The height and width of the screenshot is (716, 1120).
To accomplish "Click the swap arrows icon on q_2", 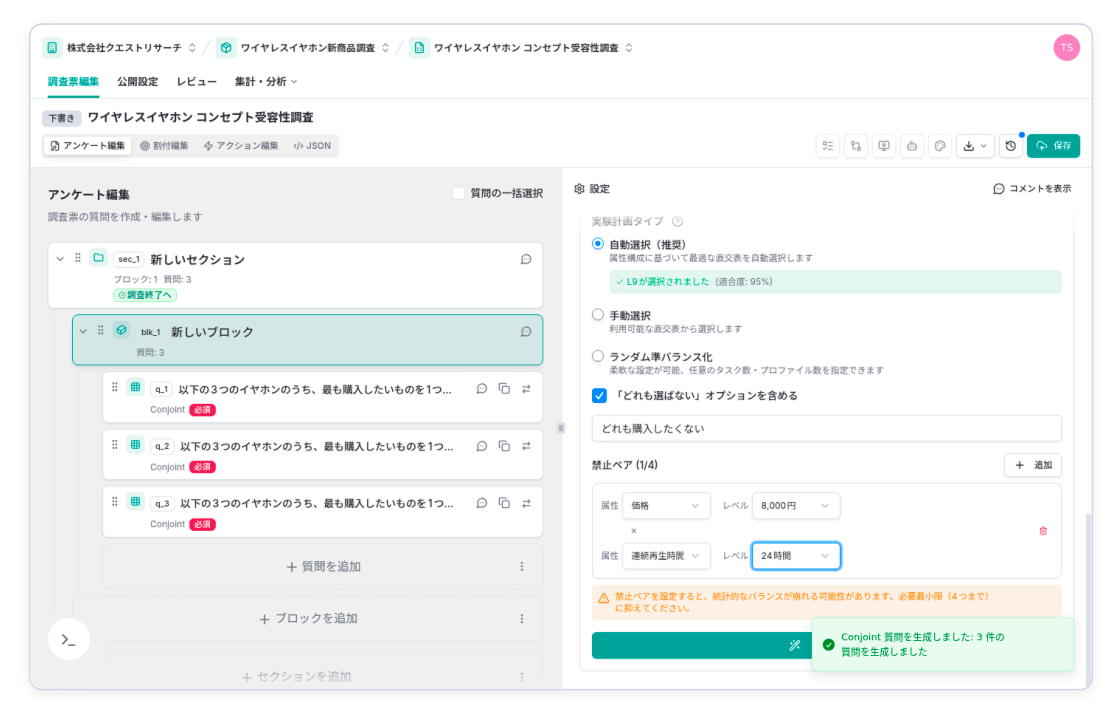I will (x=526, y=446).
